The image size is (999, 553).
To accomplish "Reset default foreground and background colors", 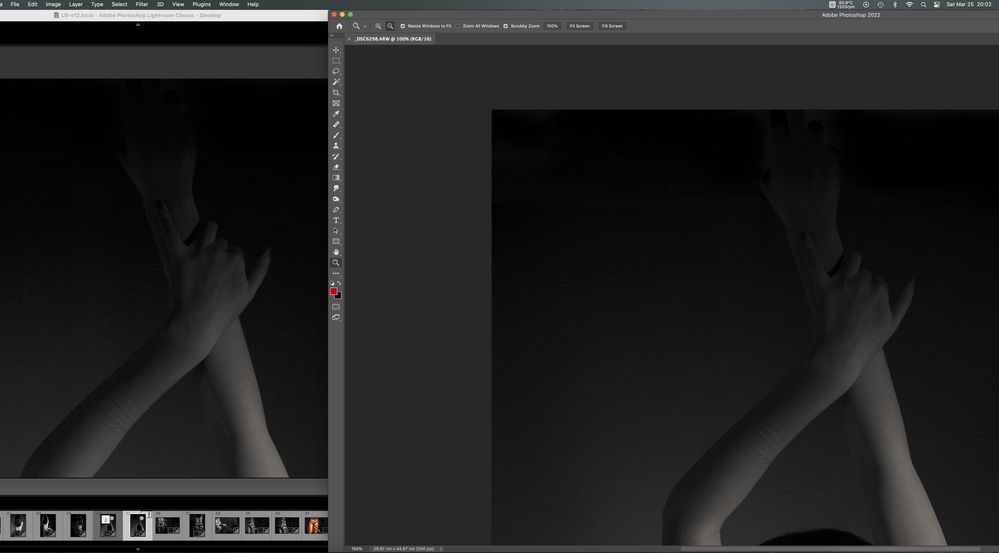I will tap(332, 283).
